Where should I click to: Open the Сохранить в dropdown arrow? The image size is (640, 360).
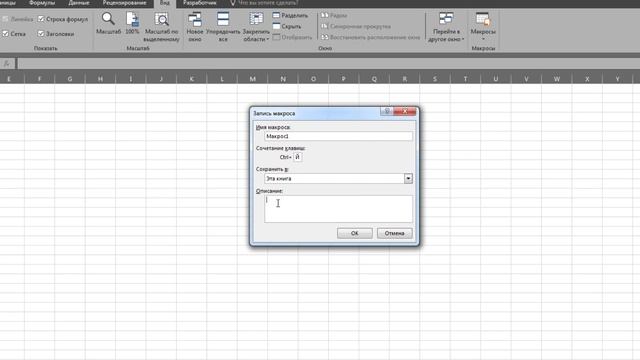[x=408, y=178]
